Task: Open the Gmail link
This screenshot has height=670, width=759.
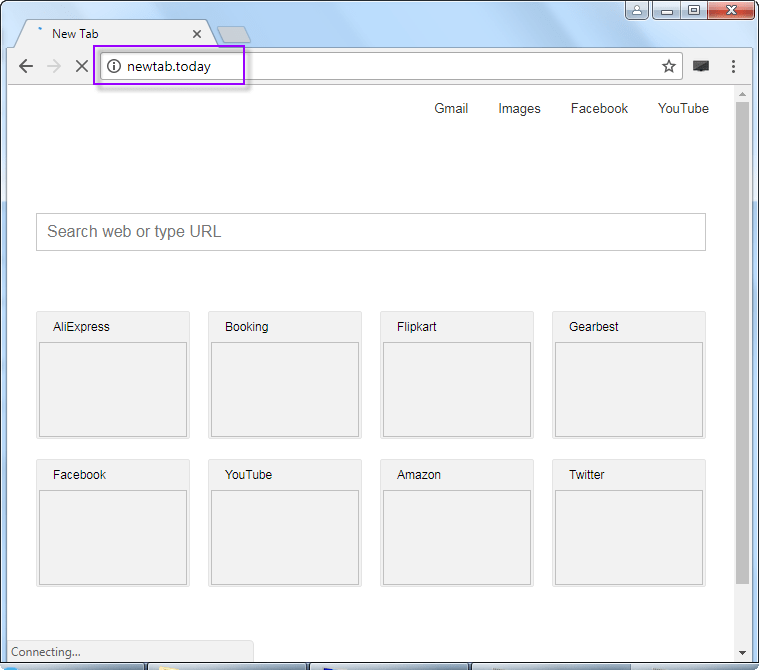Action: pos(451,108)
